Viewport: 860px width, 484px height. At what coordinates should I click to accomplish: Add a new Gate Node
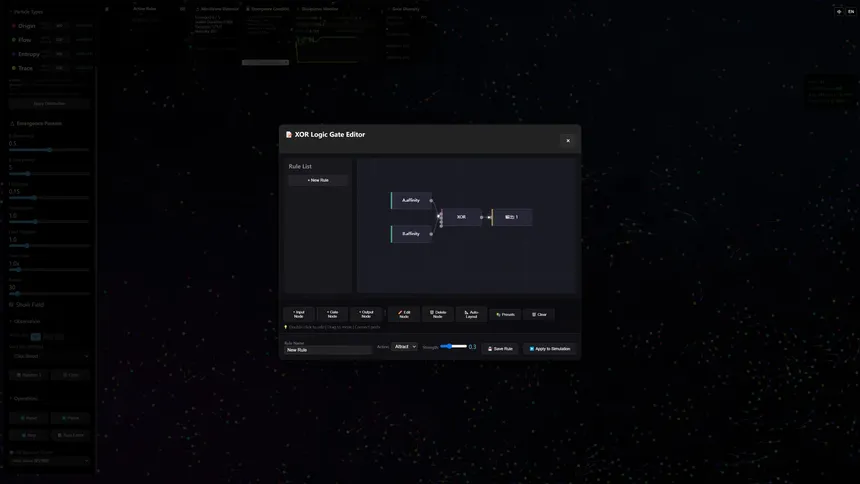[332, 314]
